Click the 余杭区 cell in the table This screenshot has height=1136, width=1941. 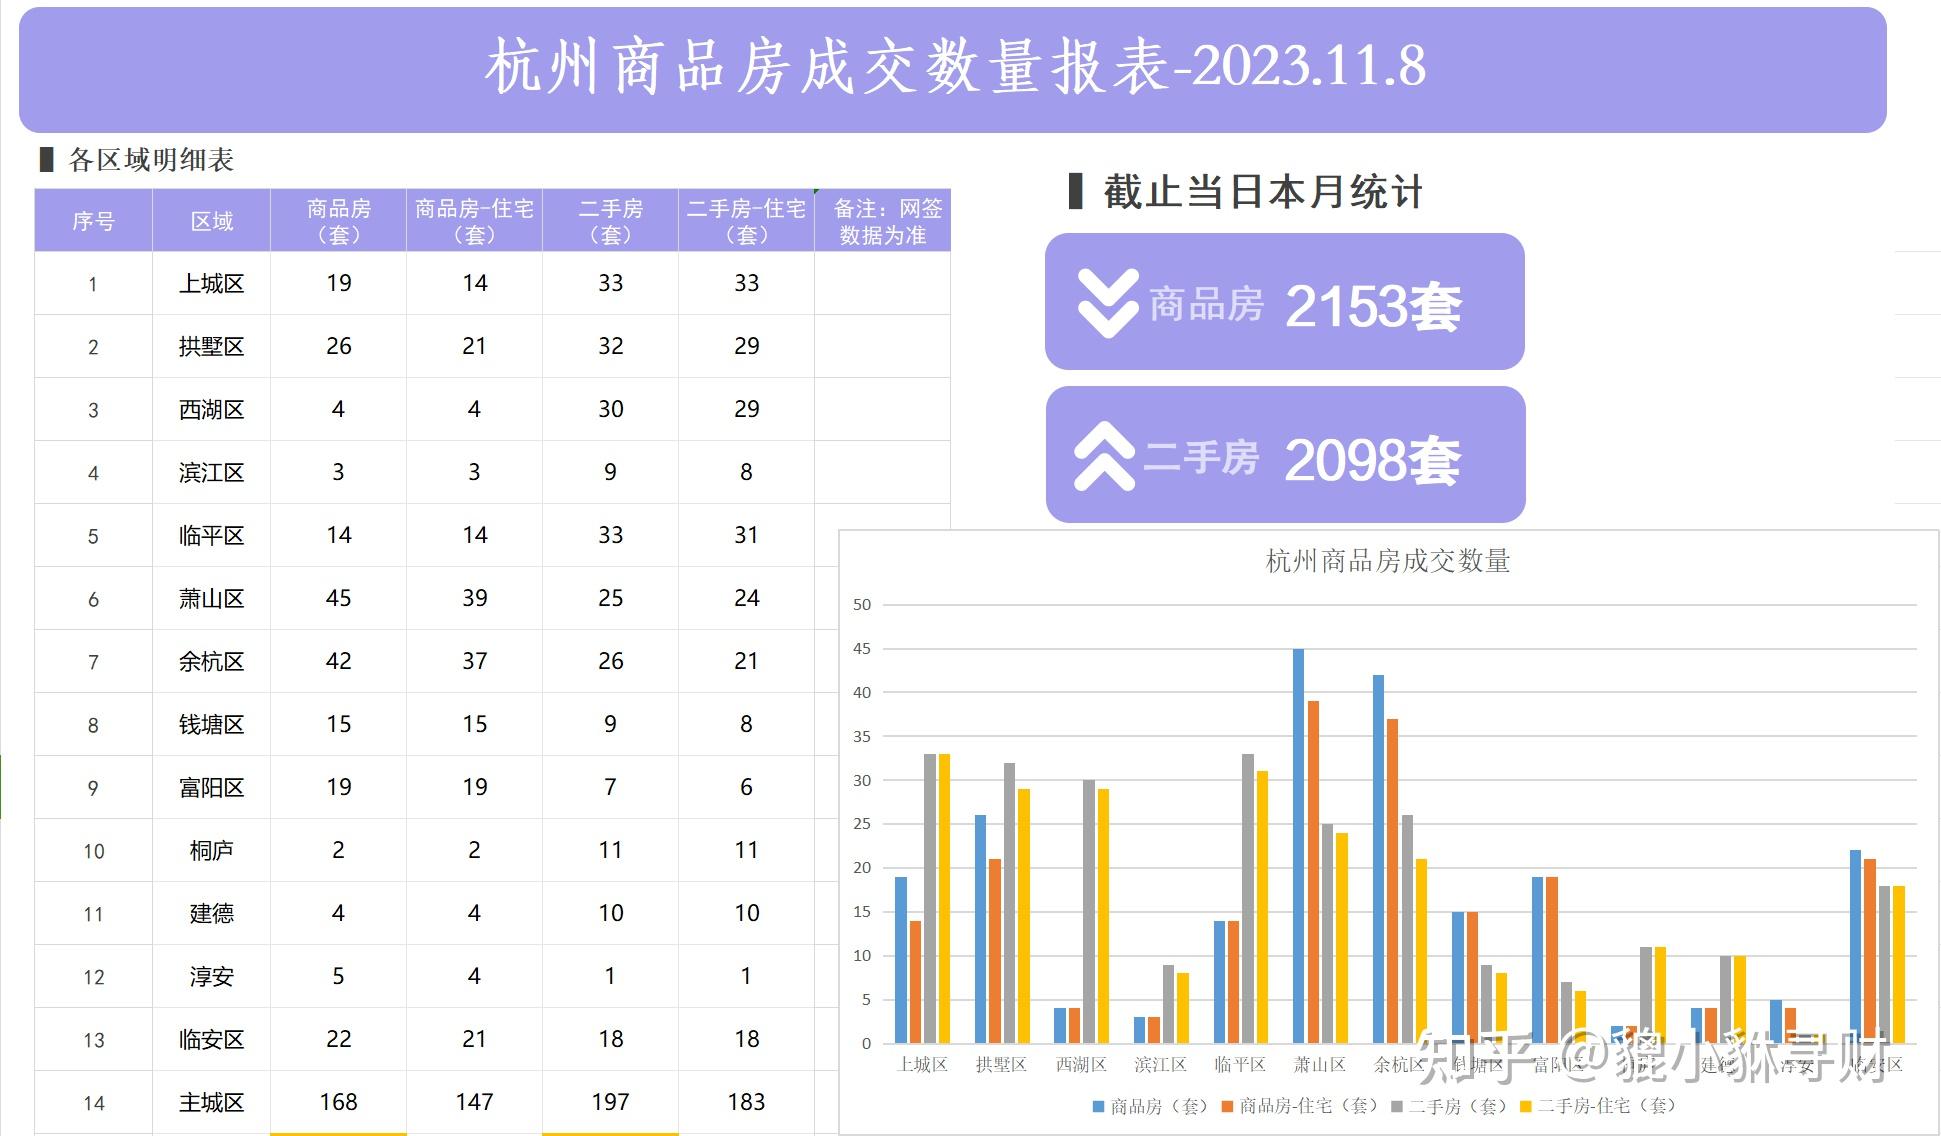pos(212,662)
